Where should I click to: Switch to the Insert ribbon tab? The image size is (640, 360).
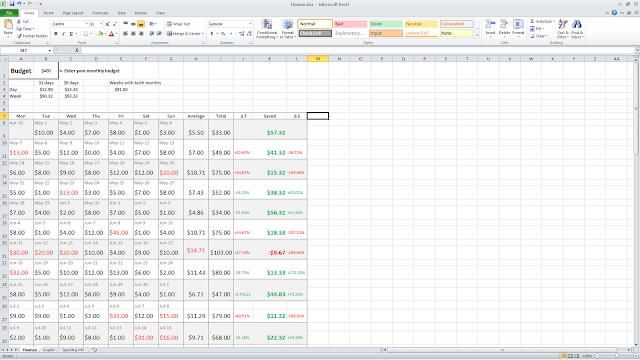pyautogui.click(x=48, y=13)
